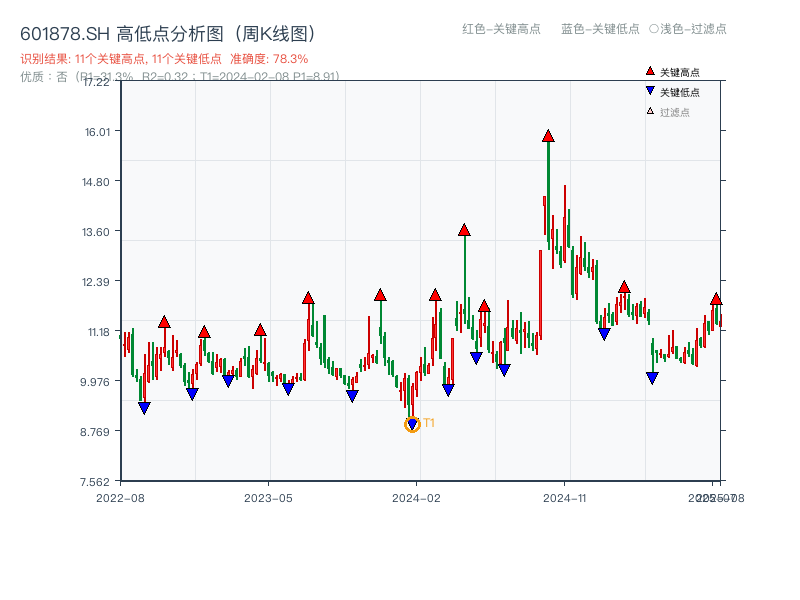
Task: Click the blue 关键低点 legend triangle icon
Action: coord(650,91)
